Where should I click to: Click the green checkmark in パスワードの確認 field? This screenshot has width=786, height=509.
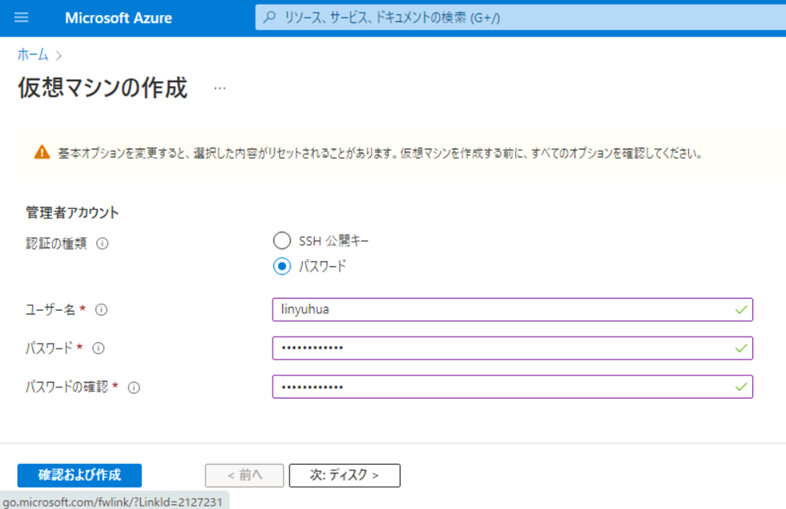click(x=741, y=387)
